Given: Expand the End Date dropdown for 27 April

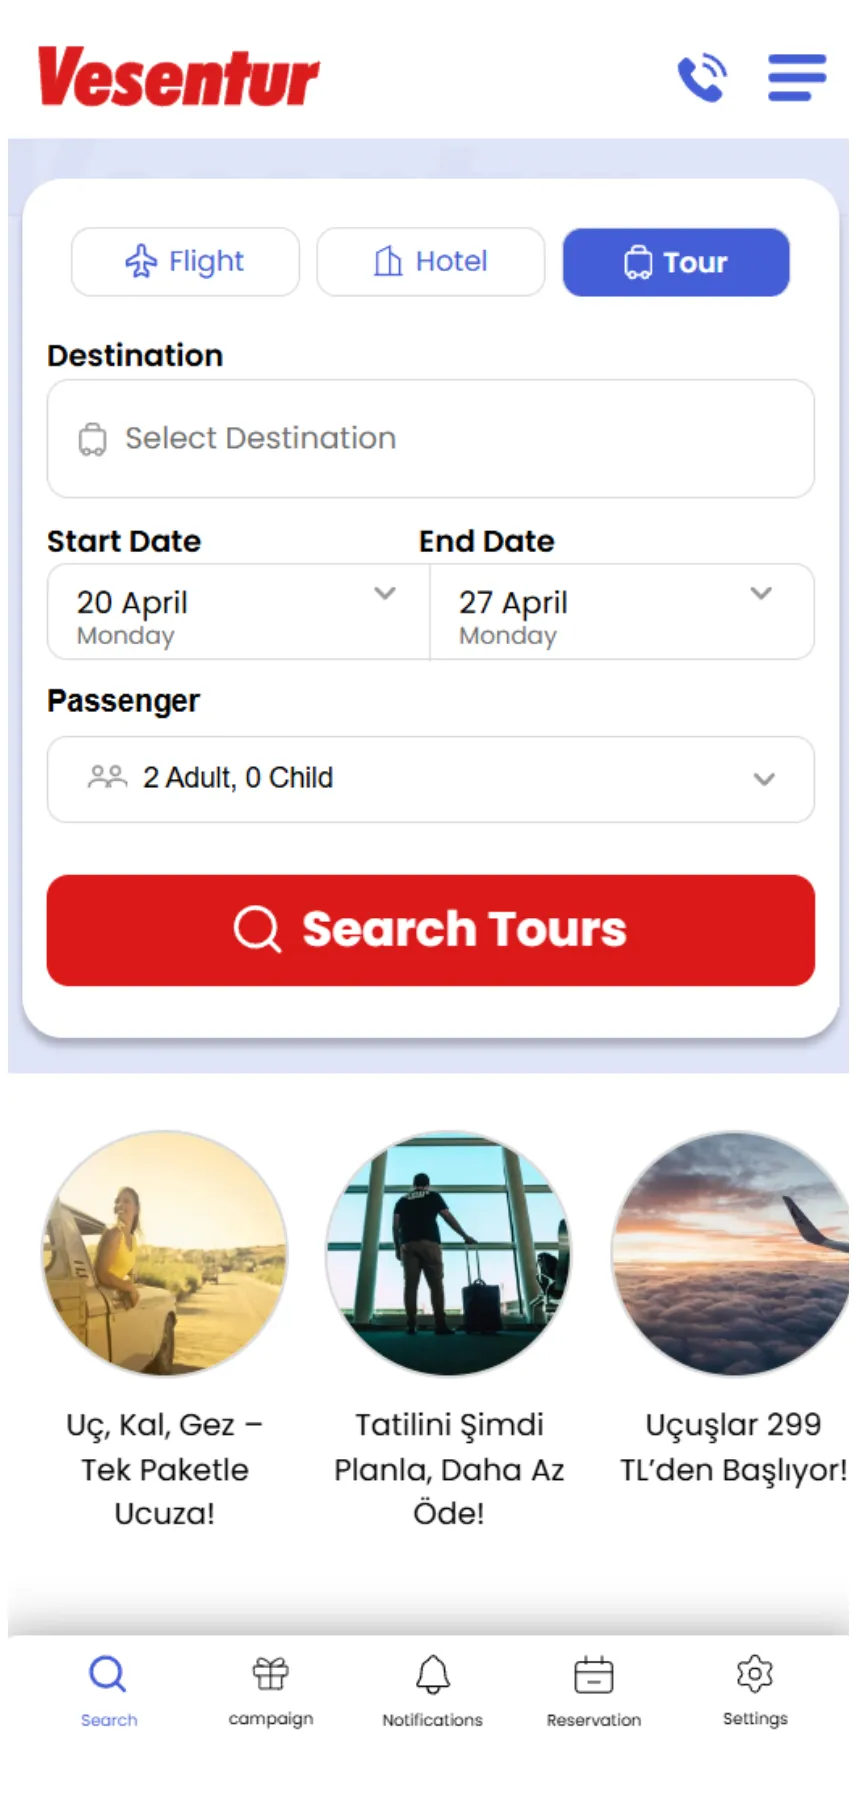Looking at the screenshot, I should tap(758, 594).
